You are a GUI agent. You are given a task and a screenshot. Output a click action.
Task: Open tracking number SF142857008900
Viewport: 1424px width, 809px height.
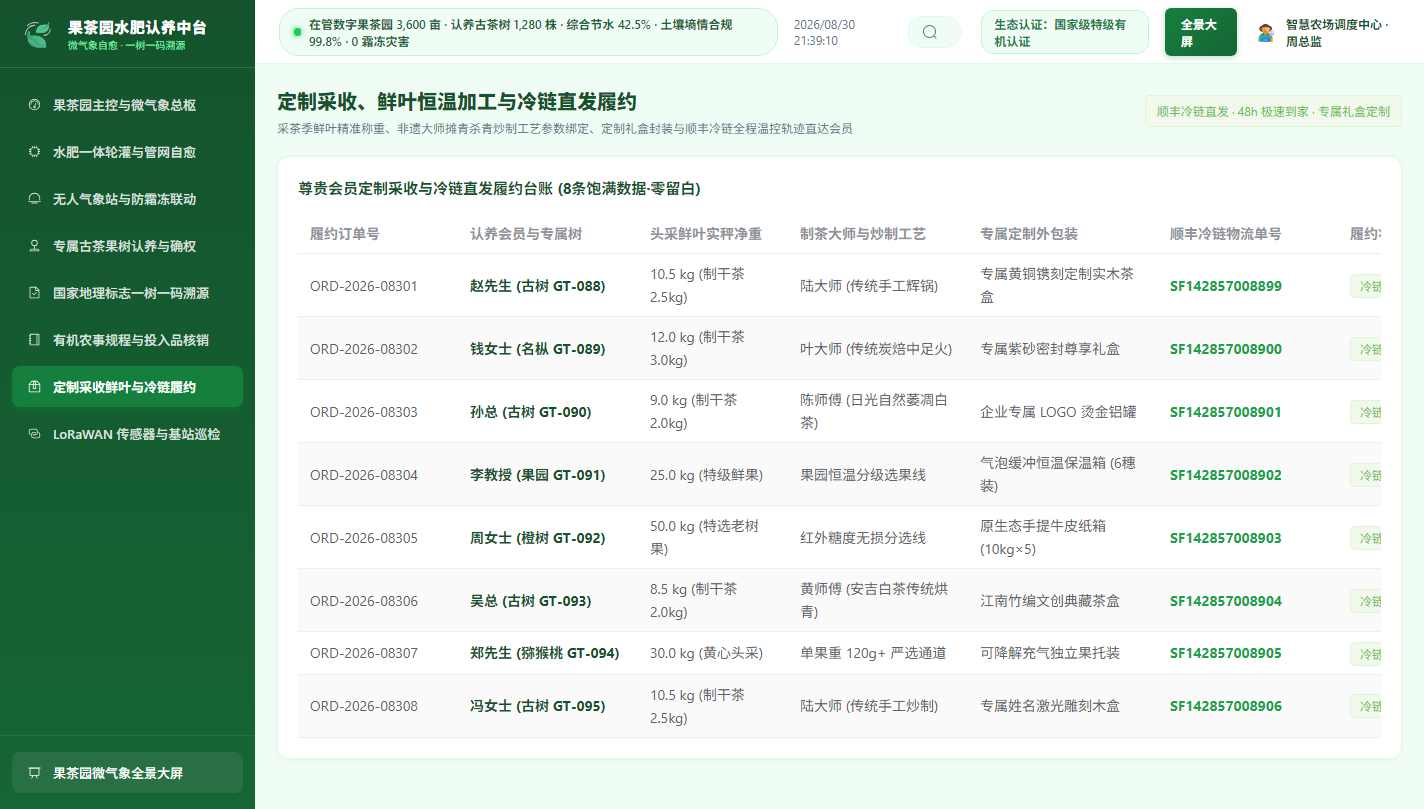pos(1225,349)
